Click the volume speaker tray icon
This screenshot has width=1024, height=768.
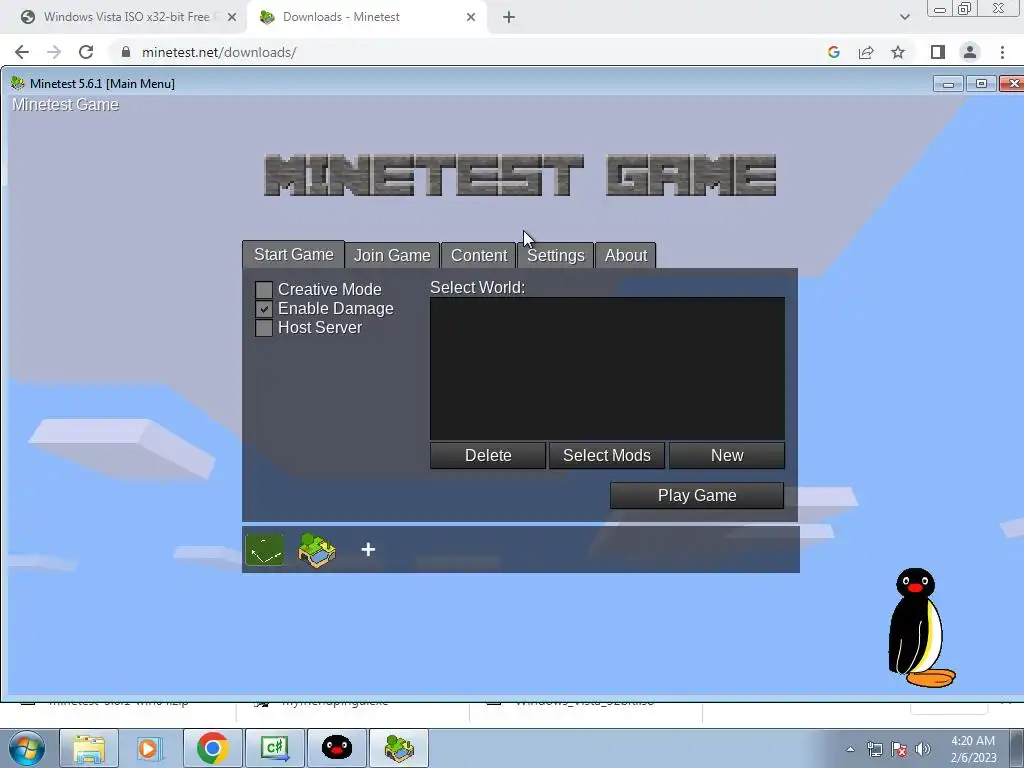tap(923, 749)
